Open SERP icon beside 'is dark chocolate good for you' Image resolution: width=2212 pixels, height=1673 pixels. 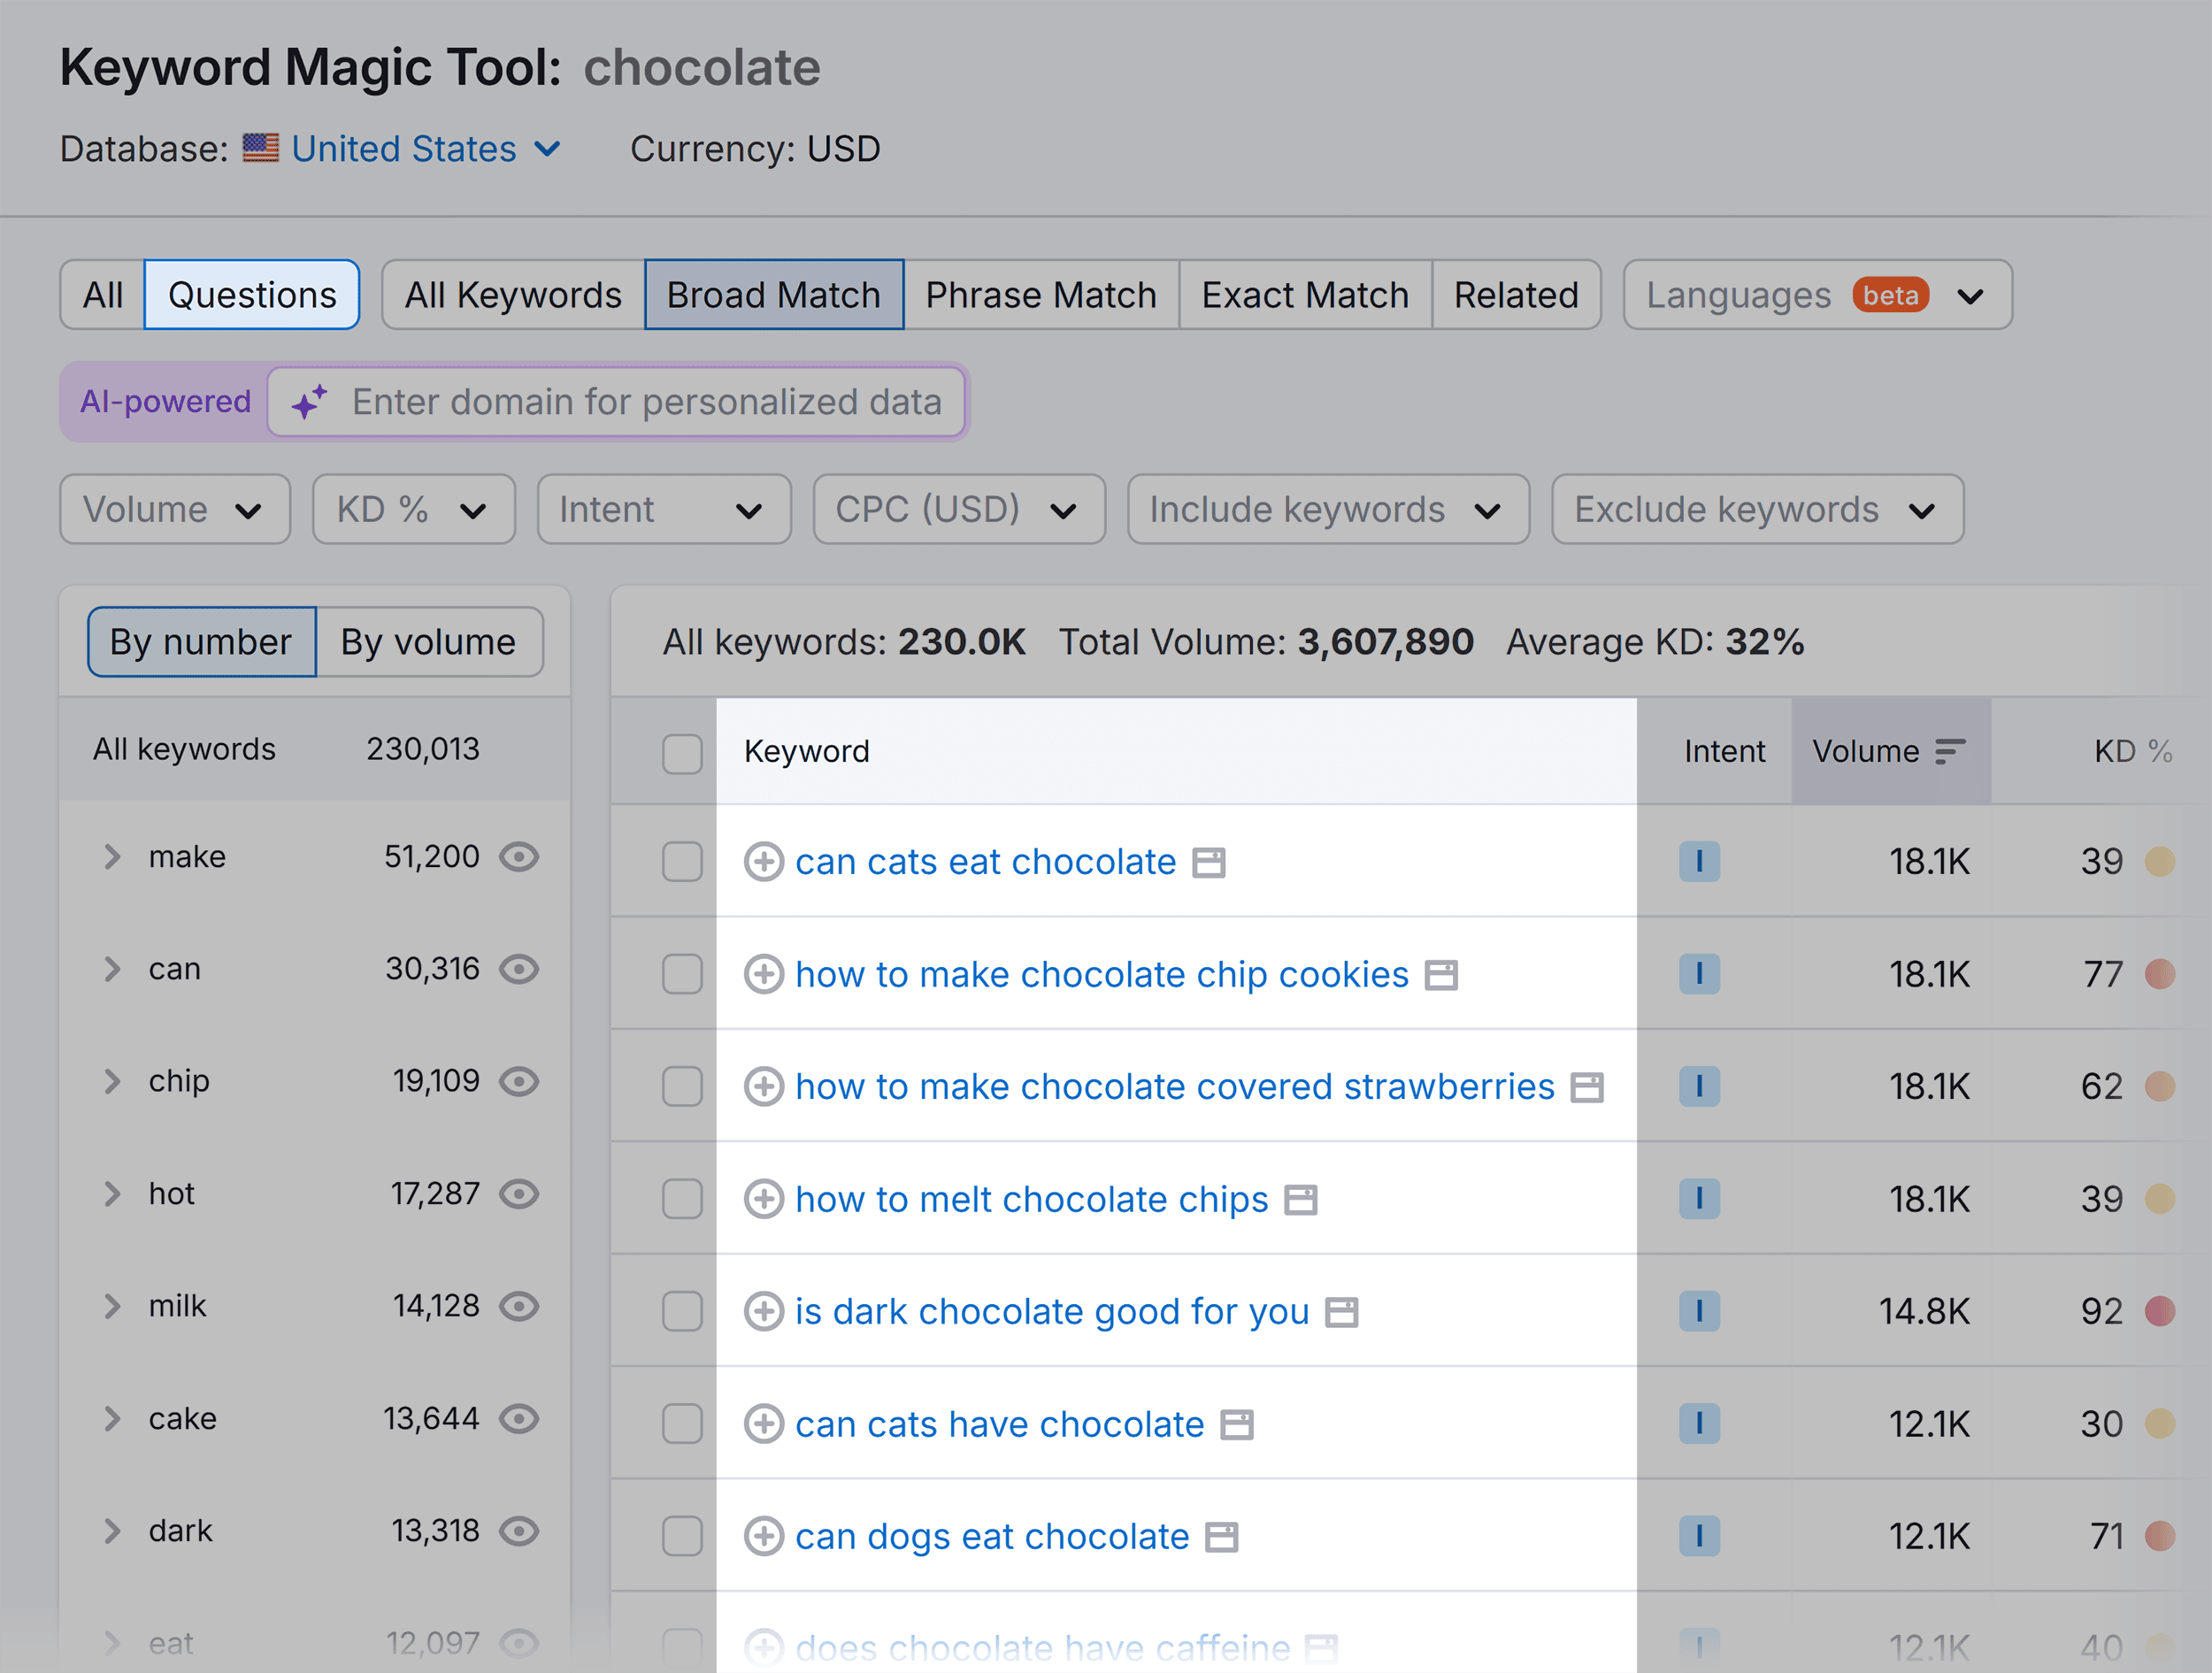tap(1342, 1312)
